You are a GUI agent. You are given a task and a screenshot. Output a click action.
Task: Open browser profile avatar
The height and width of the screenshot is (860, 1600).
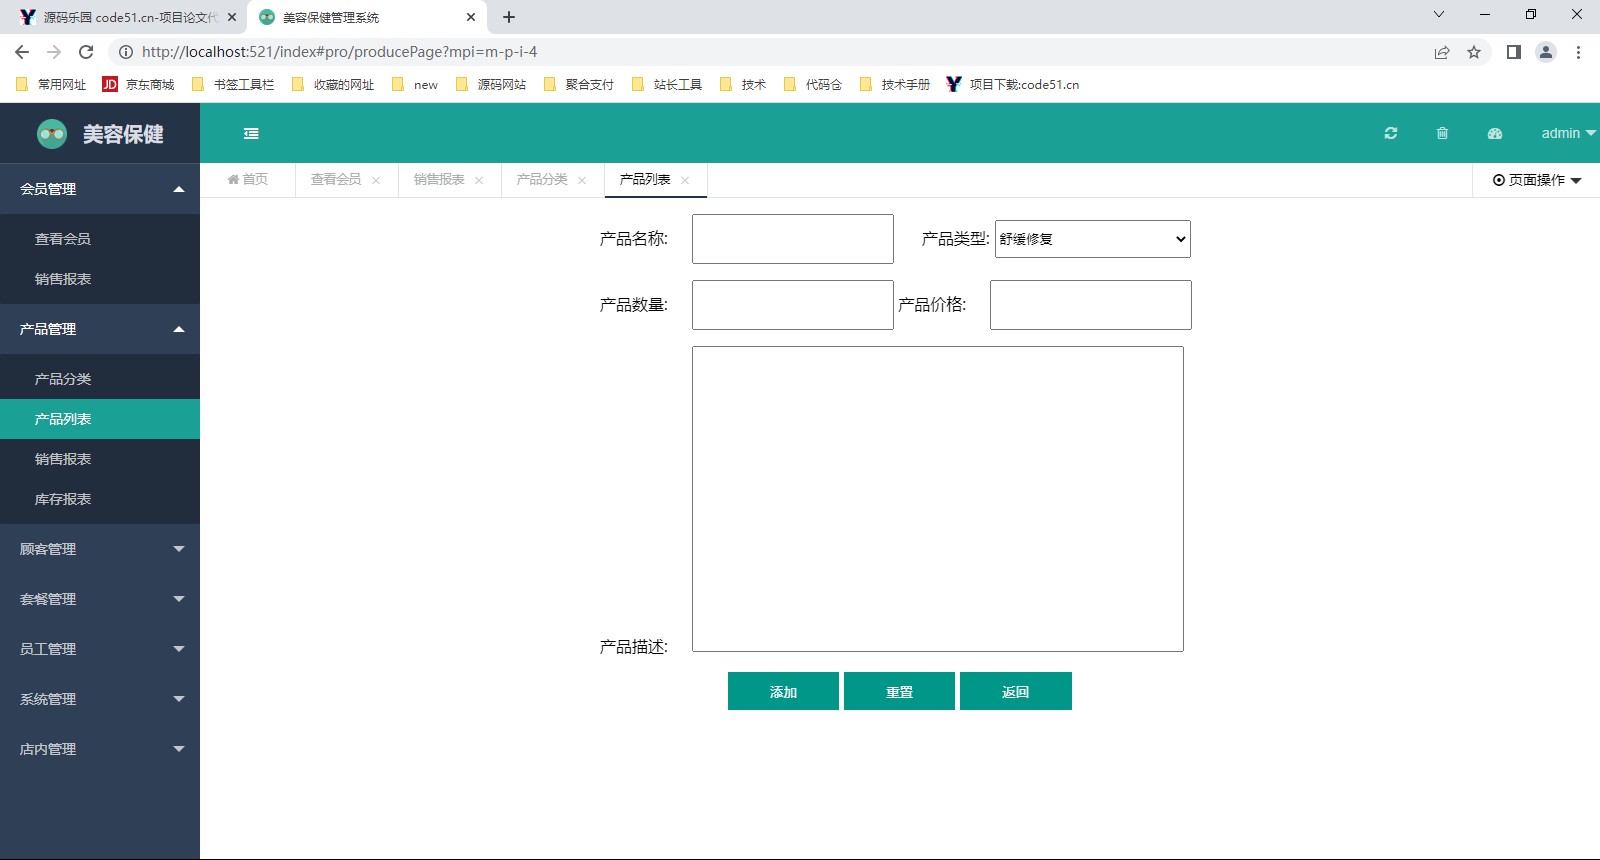[1546, 52]
